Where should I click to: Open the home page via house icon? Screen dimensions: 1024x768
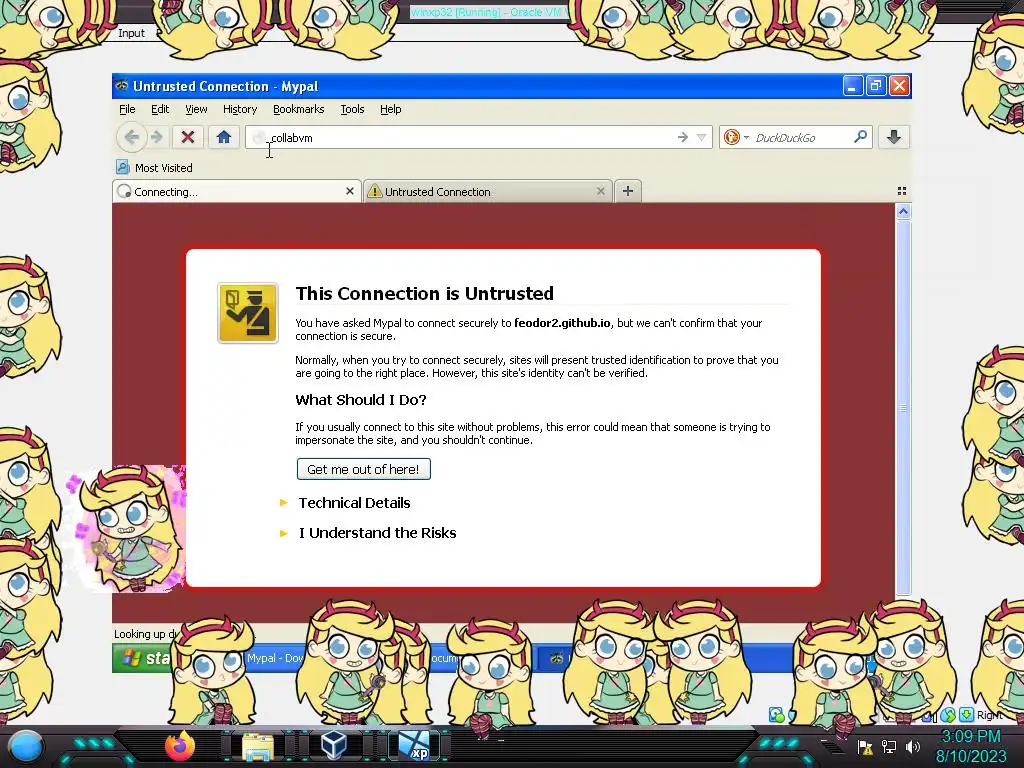tap(224, 137)
